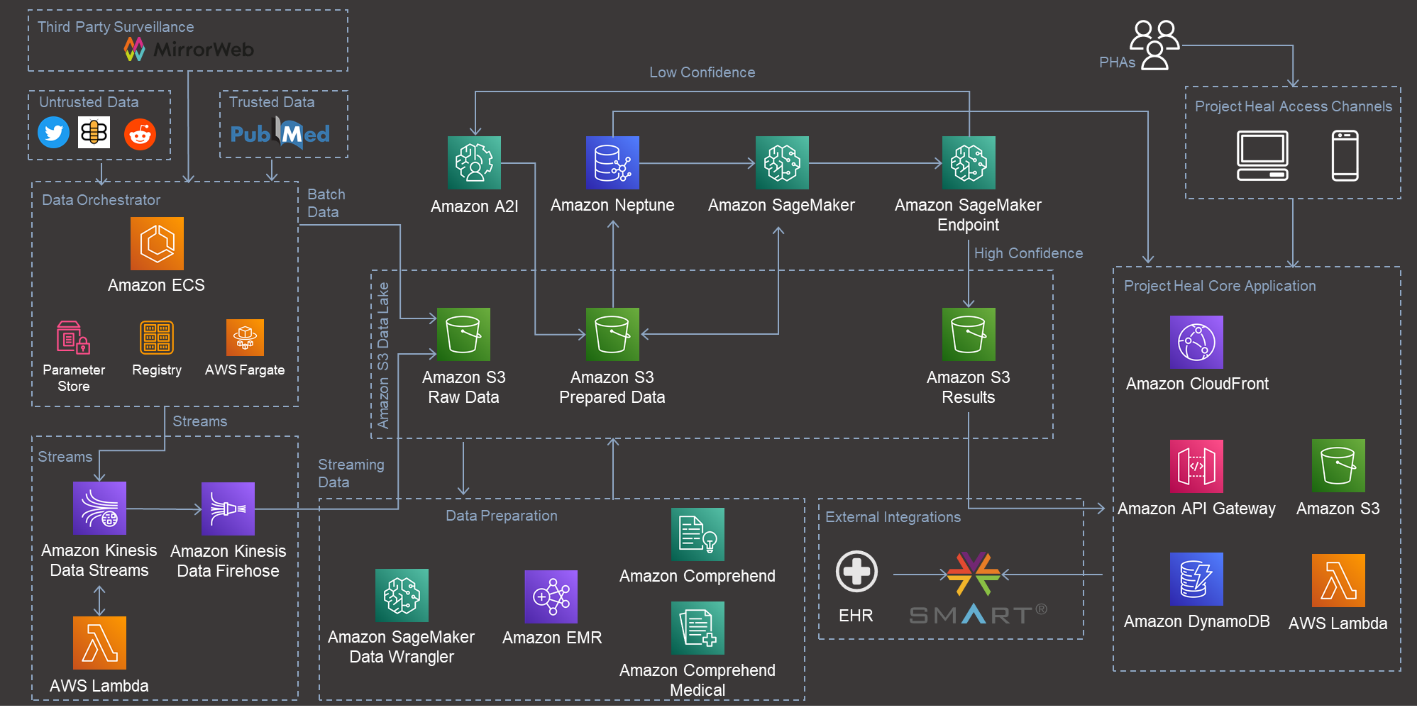This screenshot has width=1417, height=710.
Task: Select the Amazon CloudFront icon
Action: point(1197,343)
